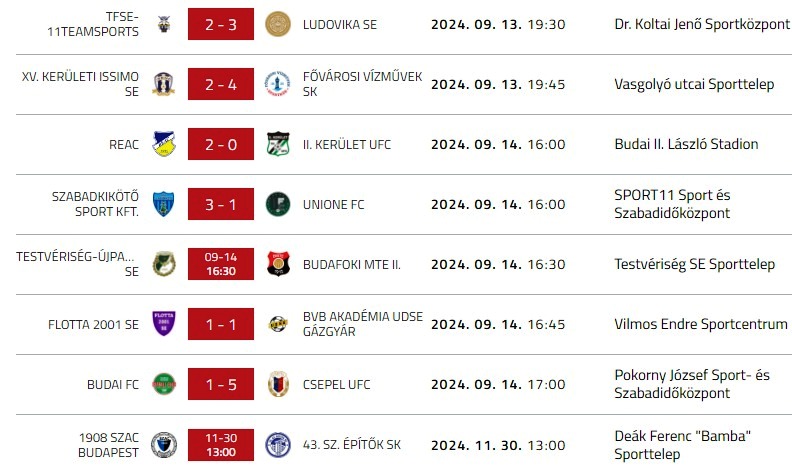Open the REAC club crest
792x468 pixels.
(164, 145)
